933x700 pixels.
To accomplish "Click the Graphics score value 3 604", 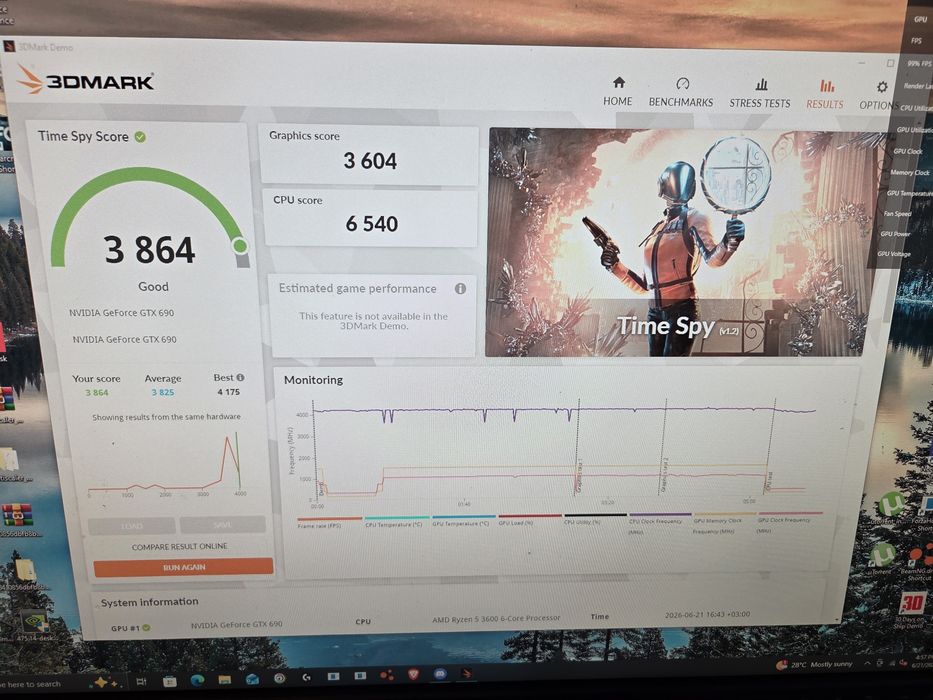I will (x=370, y=161).
